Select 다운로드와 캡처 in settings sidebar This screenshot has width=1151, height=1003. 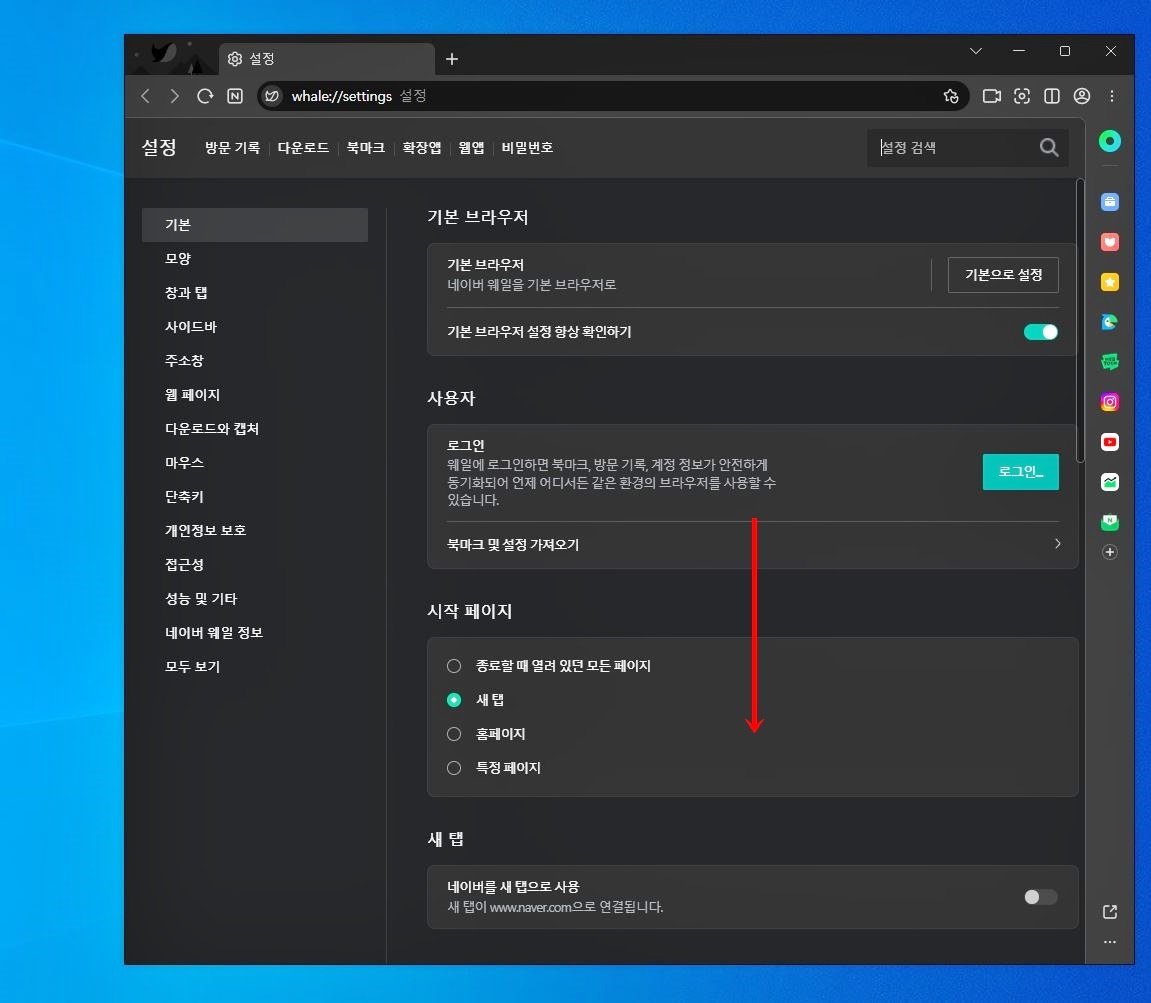point(255,429)
